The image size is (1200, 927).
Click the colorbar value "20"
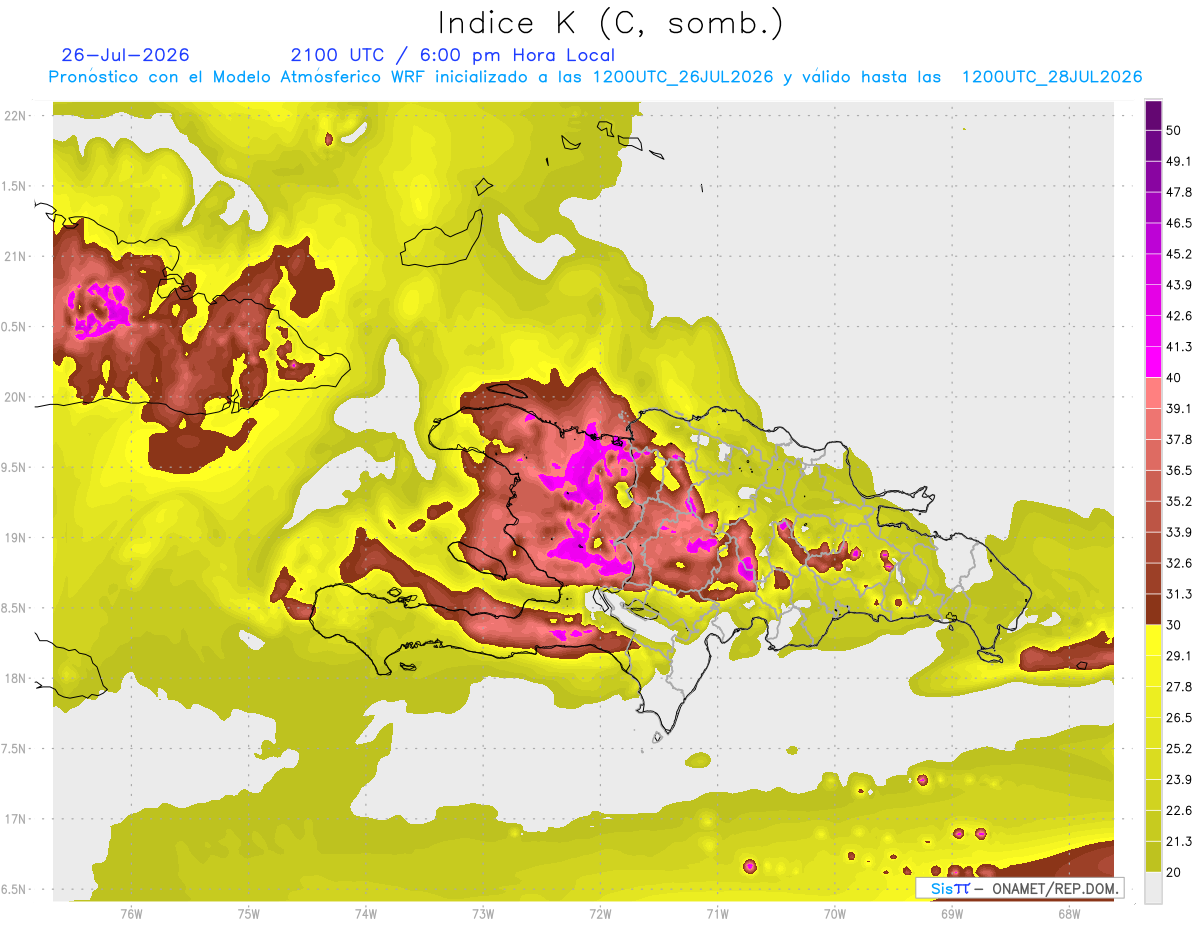click(x=1173, y=873)
